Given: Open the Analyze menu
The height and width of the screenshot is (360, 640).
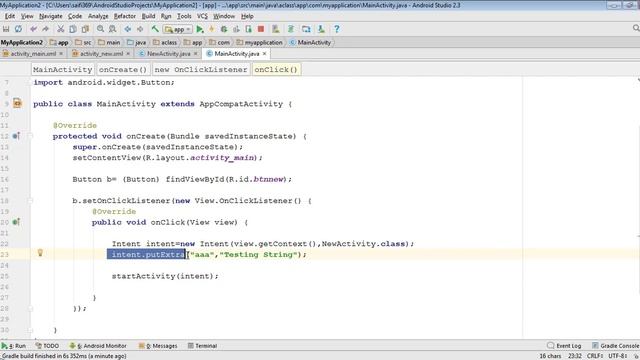Looking at the screenshot, I should pos(98,16).
